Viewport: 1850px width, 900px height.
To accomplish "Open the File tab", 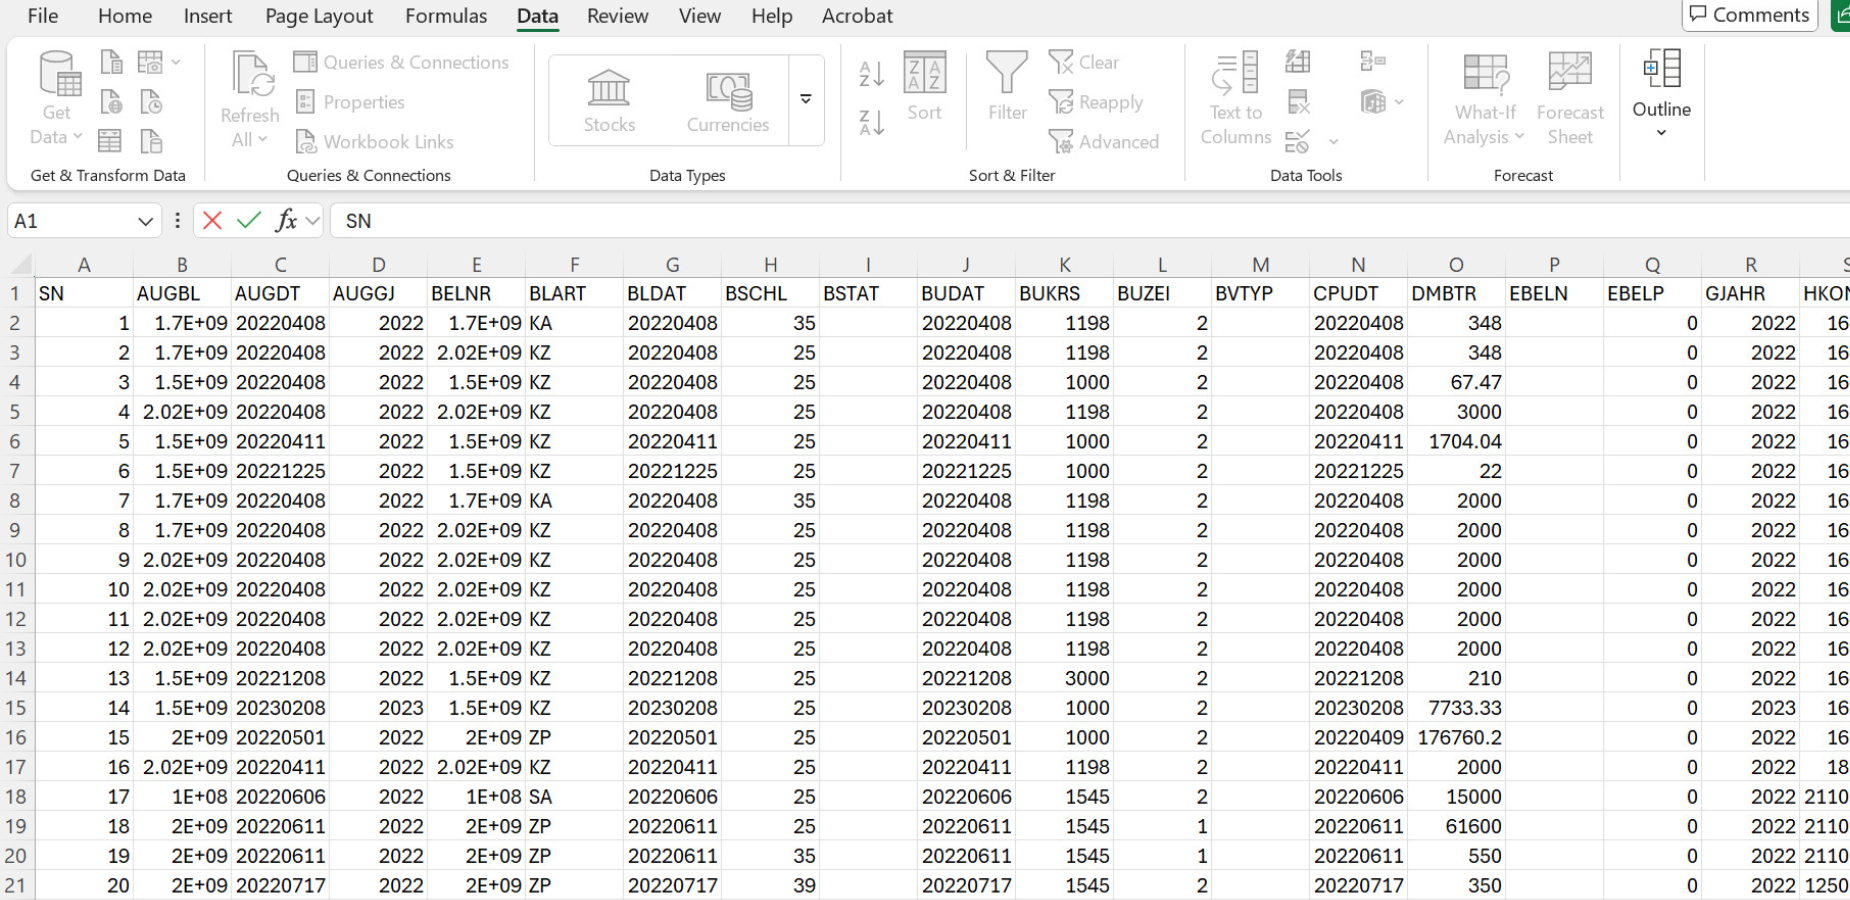I will point(42,16).
